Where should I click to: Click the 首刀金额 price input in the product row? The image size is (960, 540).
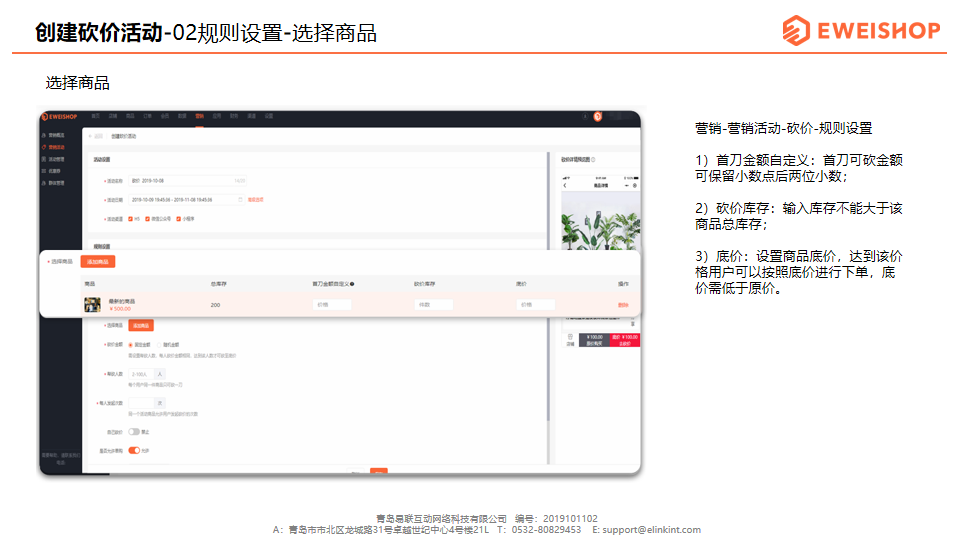coord(332,304)
